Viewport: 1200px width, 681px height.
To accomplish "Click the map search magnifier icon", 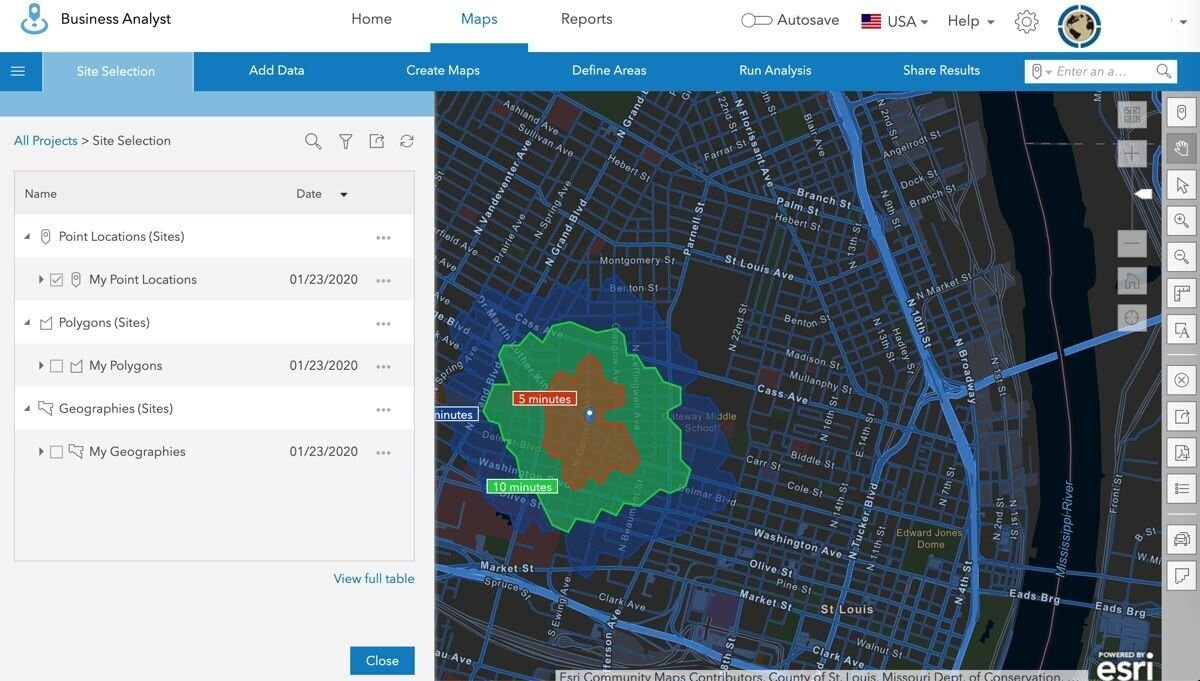I will (1163, 71).
